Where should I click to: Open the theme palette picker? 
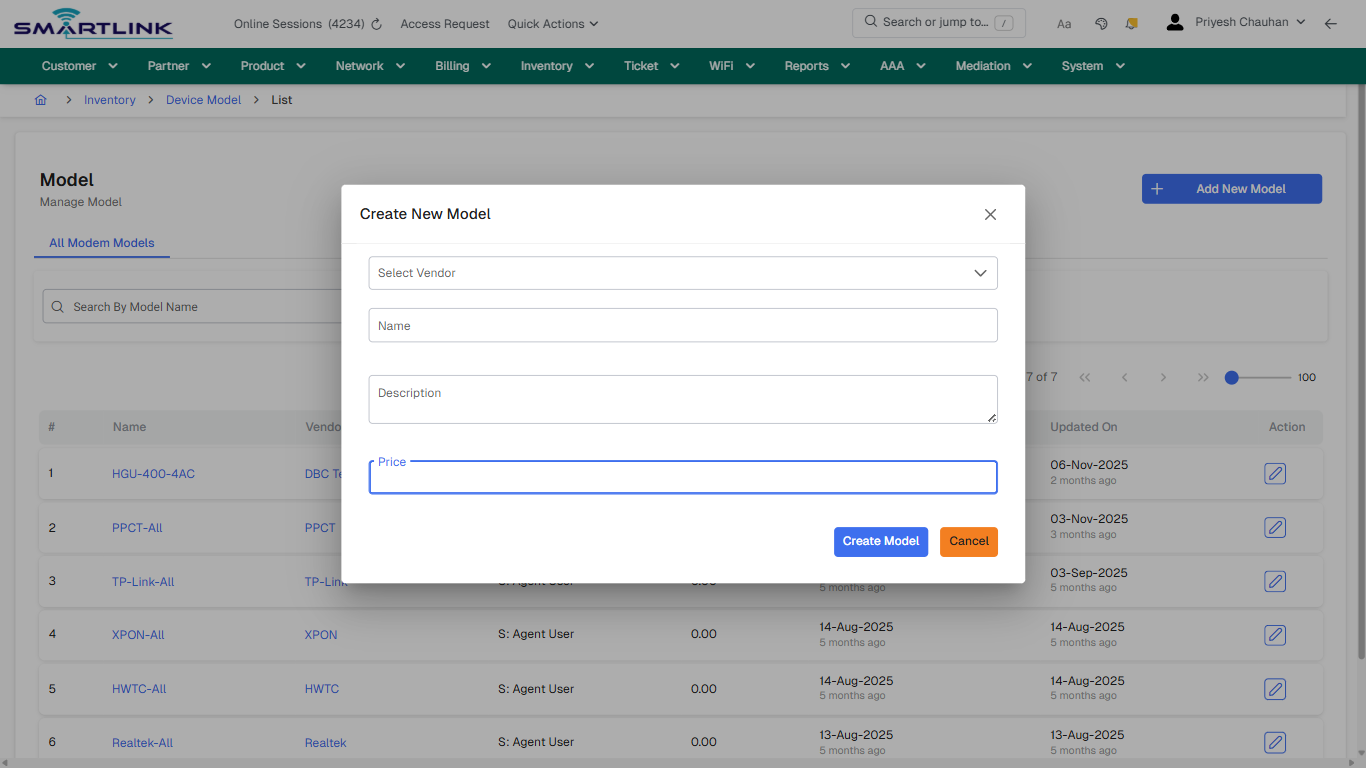click(x=1101, y=22)
